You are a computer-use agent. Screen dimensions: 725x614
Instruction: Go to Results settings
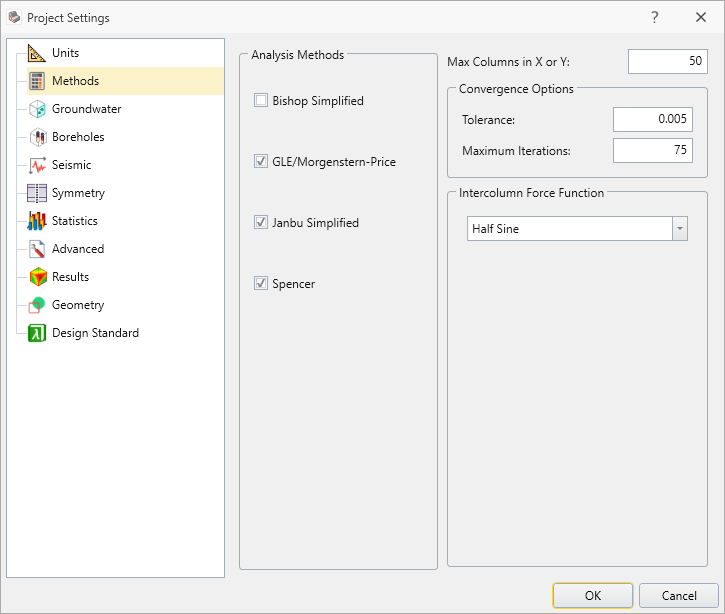coord(70,277)
